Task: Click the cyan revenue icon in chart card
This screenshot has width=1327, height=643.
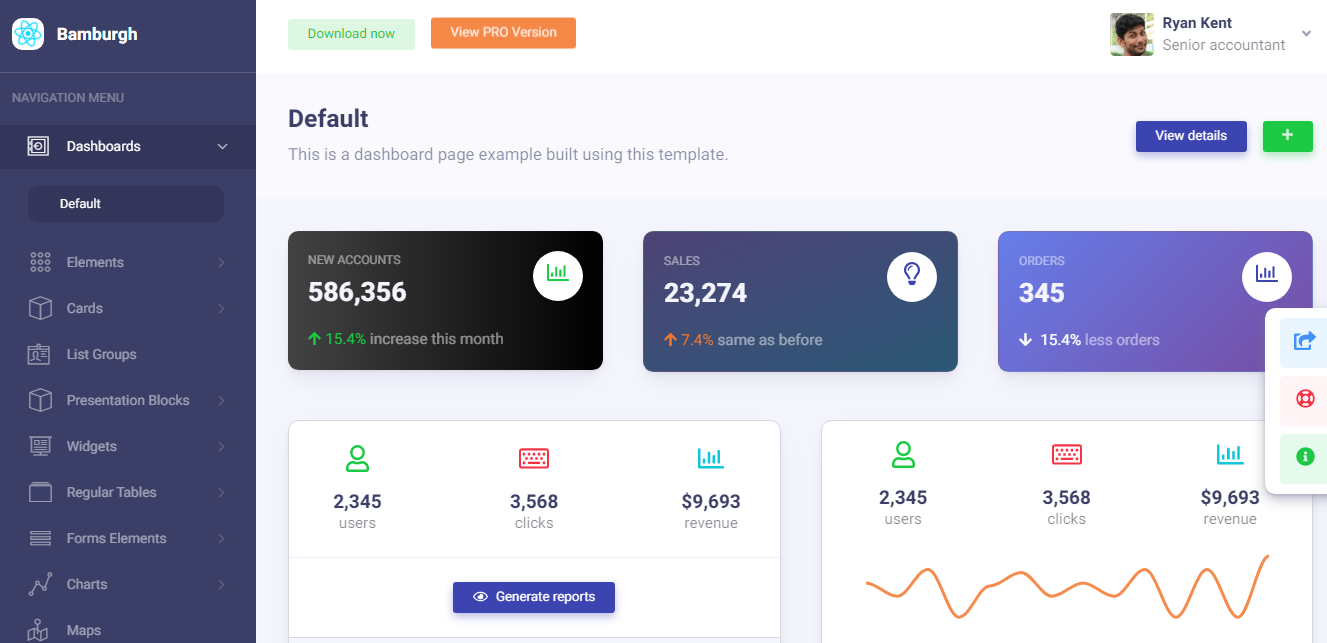Action: coord(1230,455)
